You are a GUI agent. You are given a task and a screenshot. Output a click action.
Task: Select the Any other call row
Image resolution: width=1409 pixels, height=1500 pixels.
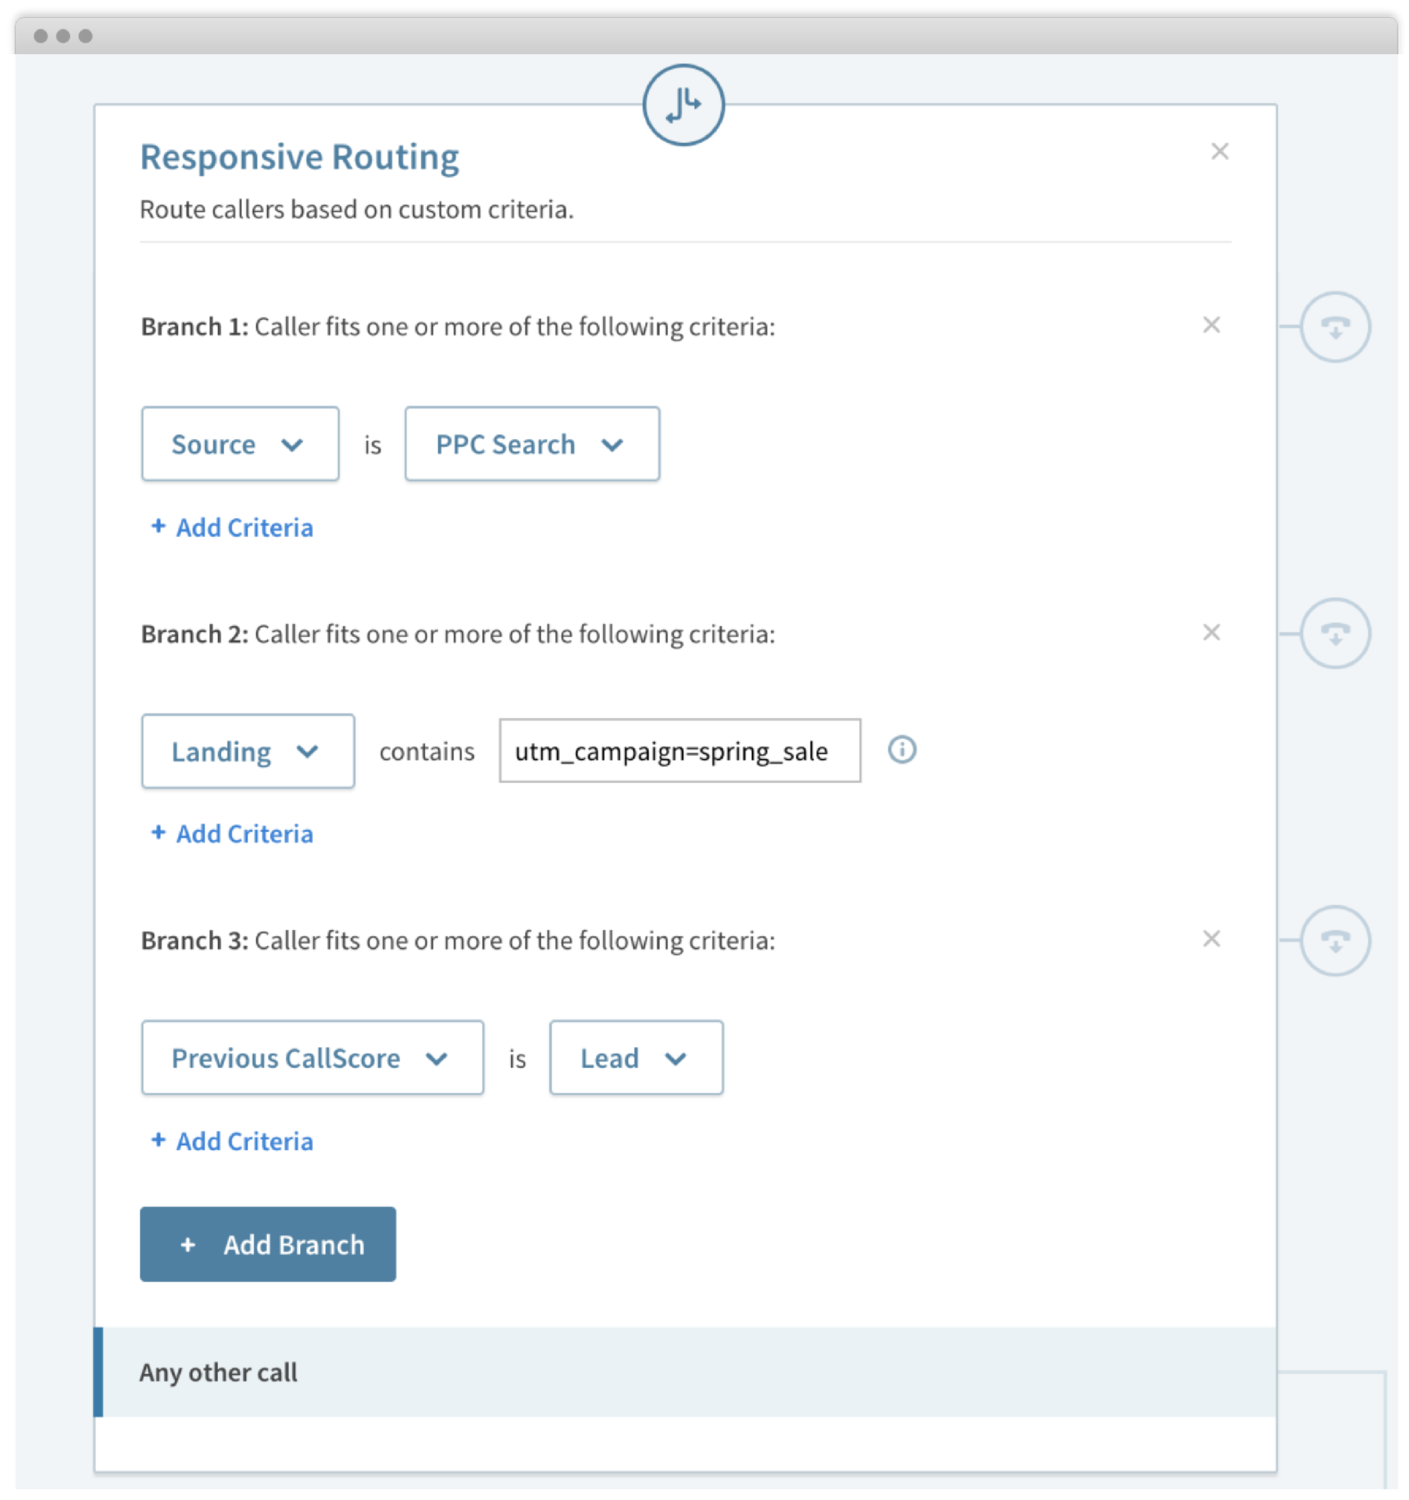click(x=685, y=1372)
